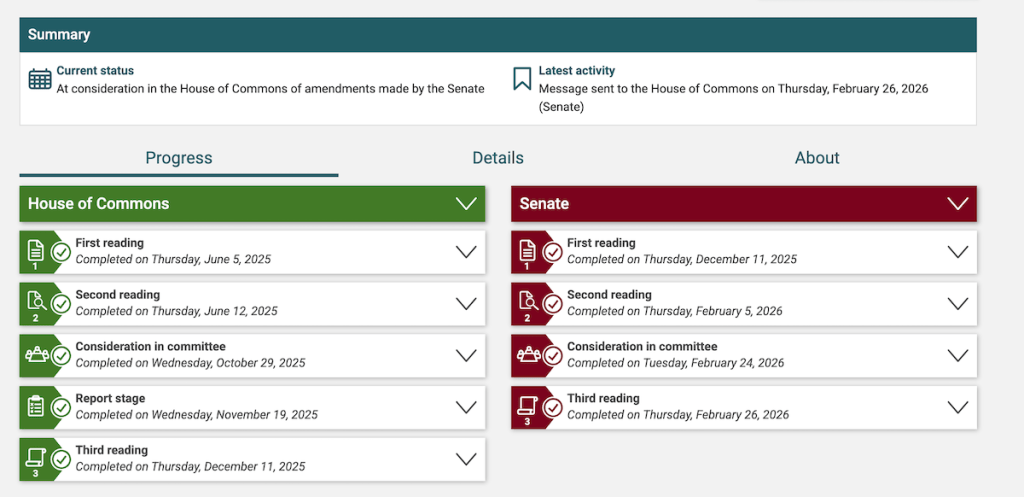Expand Senate Third reading February 26 chevron
The image size is (1024, 497).
(x=957, y=408)
